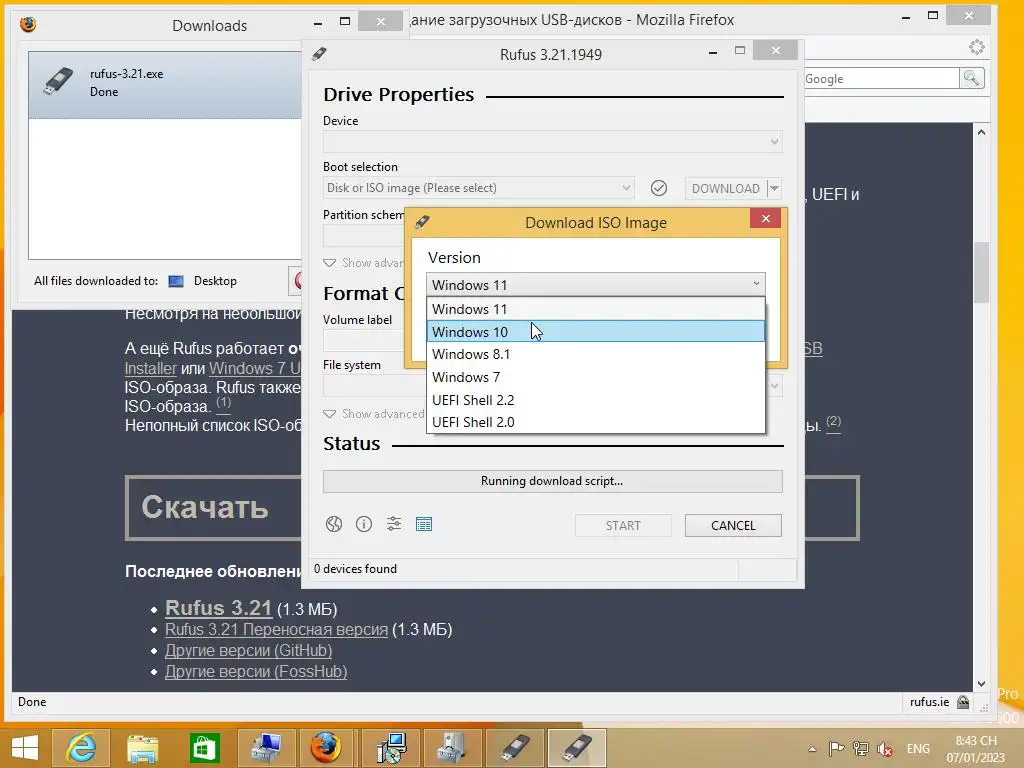Open Rufus 3.21 Переносная версия link
Viewport: 1024px width, 768px height.
(x=276, y=630)
